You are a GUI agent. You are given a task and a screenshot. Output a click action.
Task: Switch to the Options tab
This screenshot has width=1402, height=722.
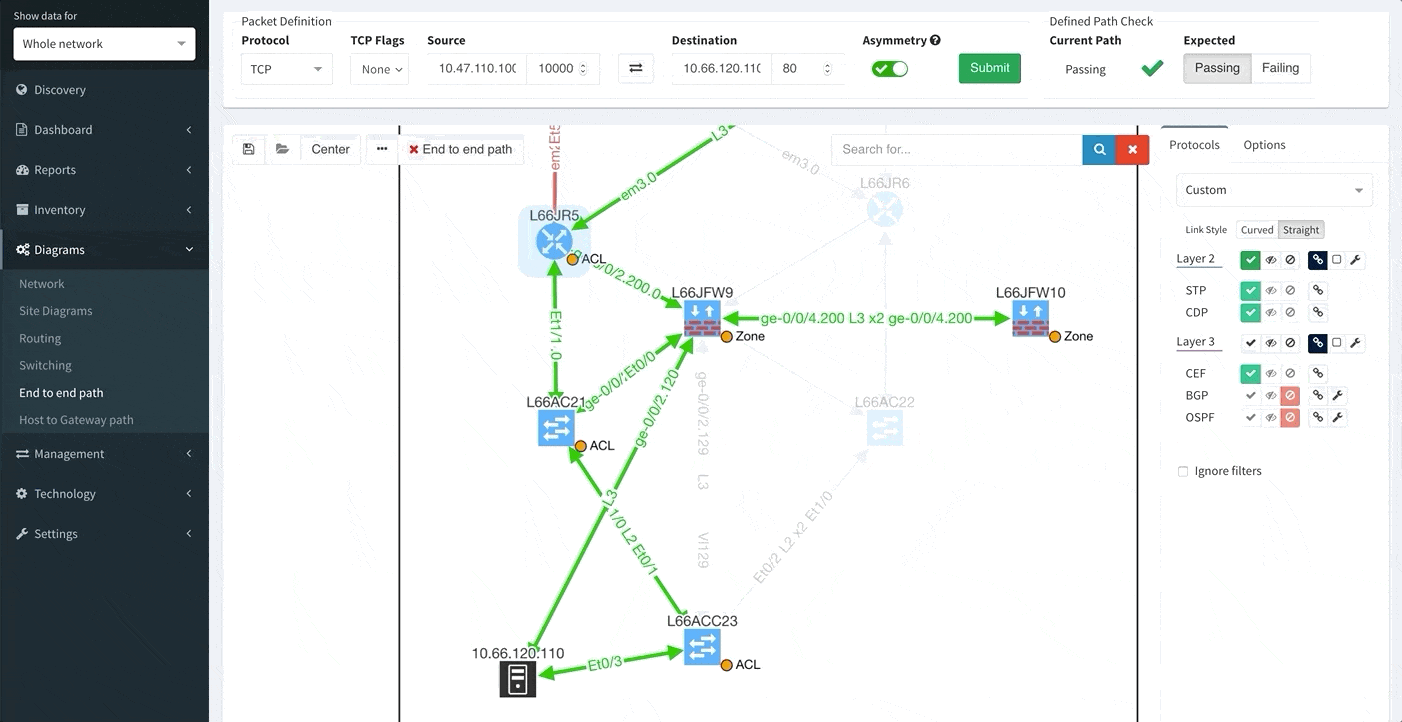pos(1264,145)
